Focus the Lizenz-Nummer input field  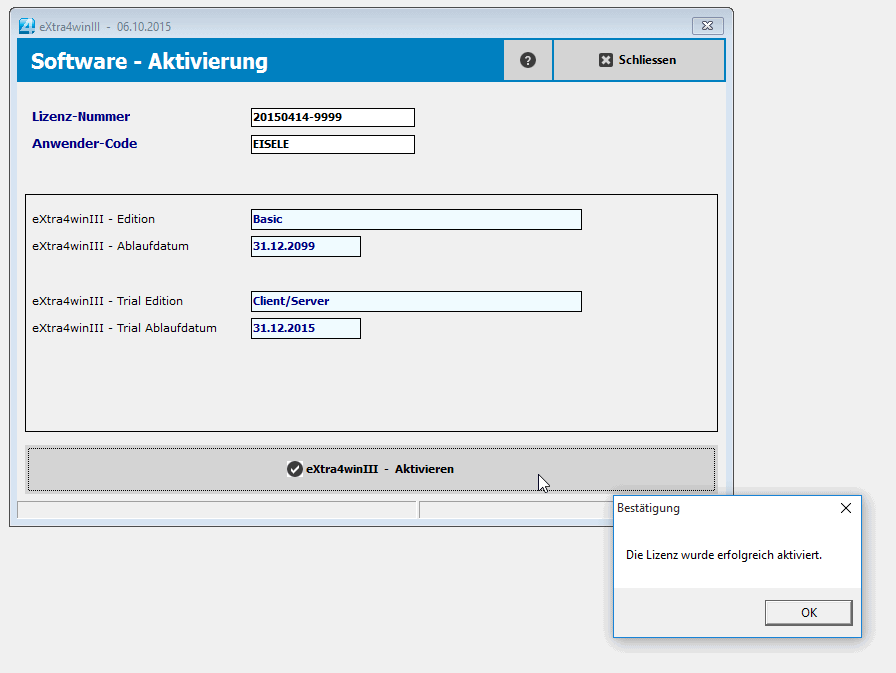332,117
